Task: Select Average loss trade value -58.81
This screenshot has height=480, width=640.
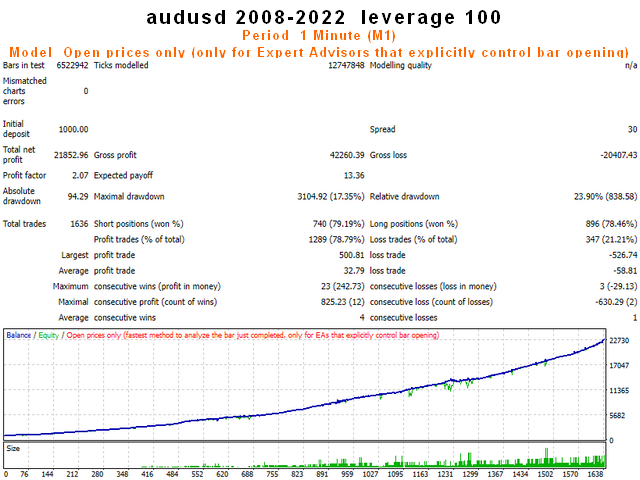Action: pyautogui.click(x=625, y=271)
